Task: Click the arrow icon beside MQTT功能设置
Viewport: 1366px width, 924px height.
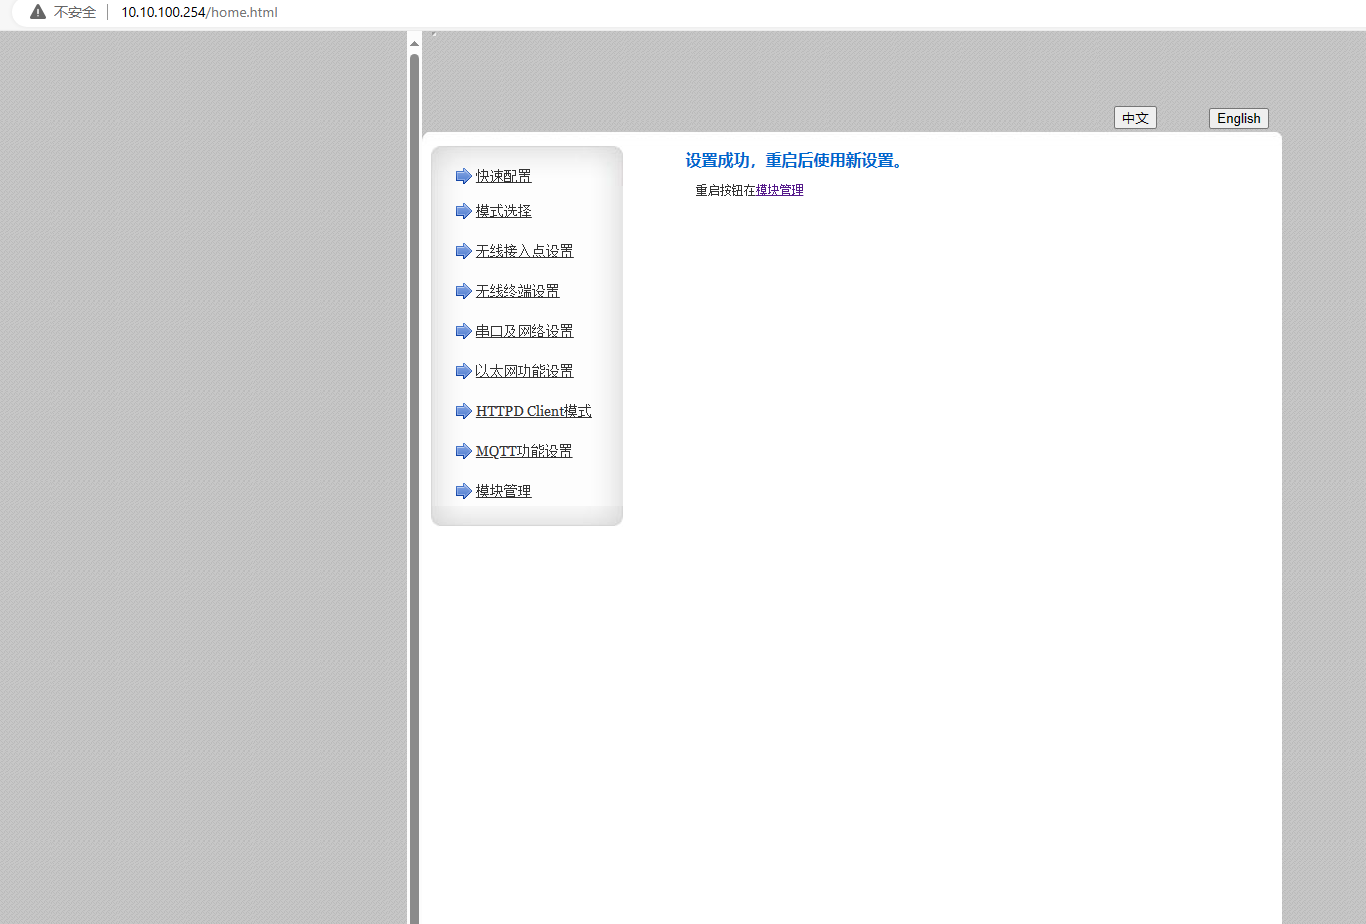Action: click(463, 451)
